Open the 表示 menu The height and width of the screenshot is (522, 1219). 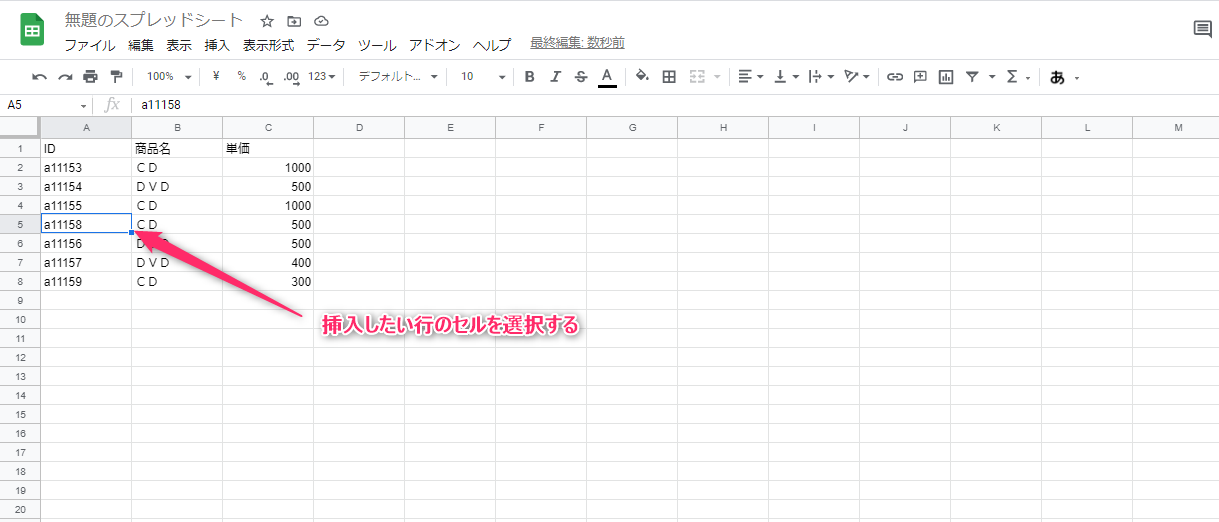[179, 45]
